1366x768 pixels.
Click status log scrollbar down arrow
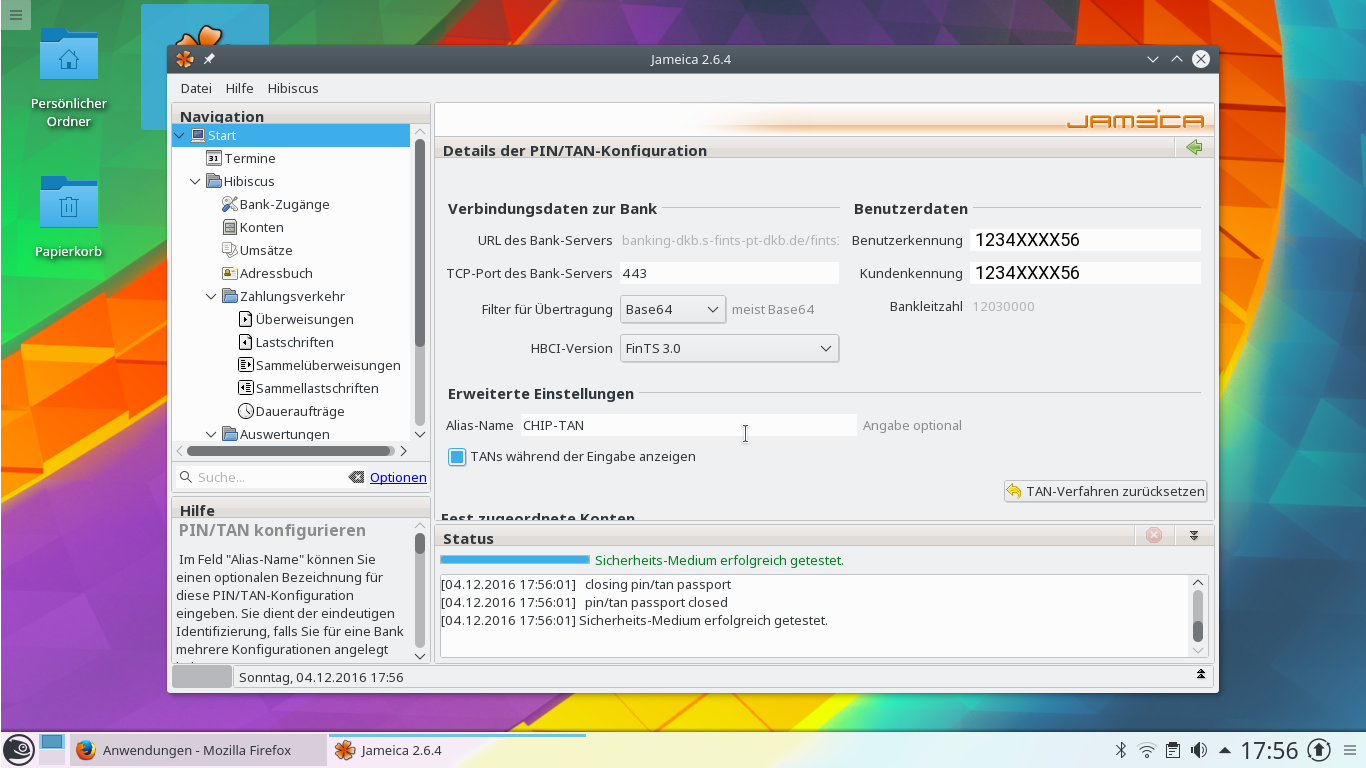pyautogui.click(x=1198, y=649)
